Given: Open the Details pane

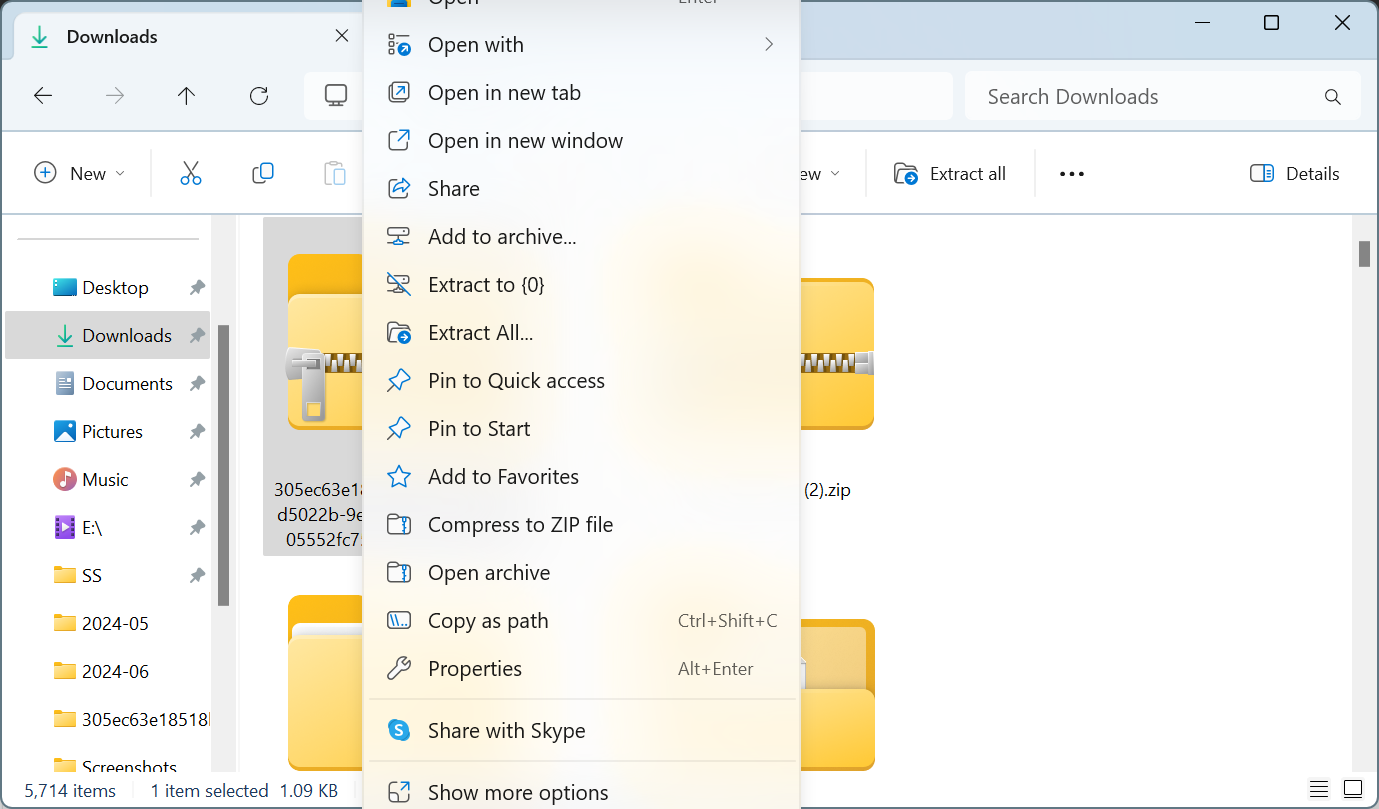Looking at the screenshot, I should (1294, 173).
